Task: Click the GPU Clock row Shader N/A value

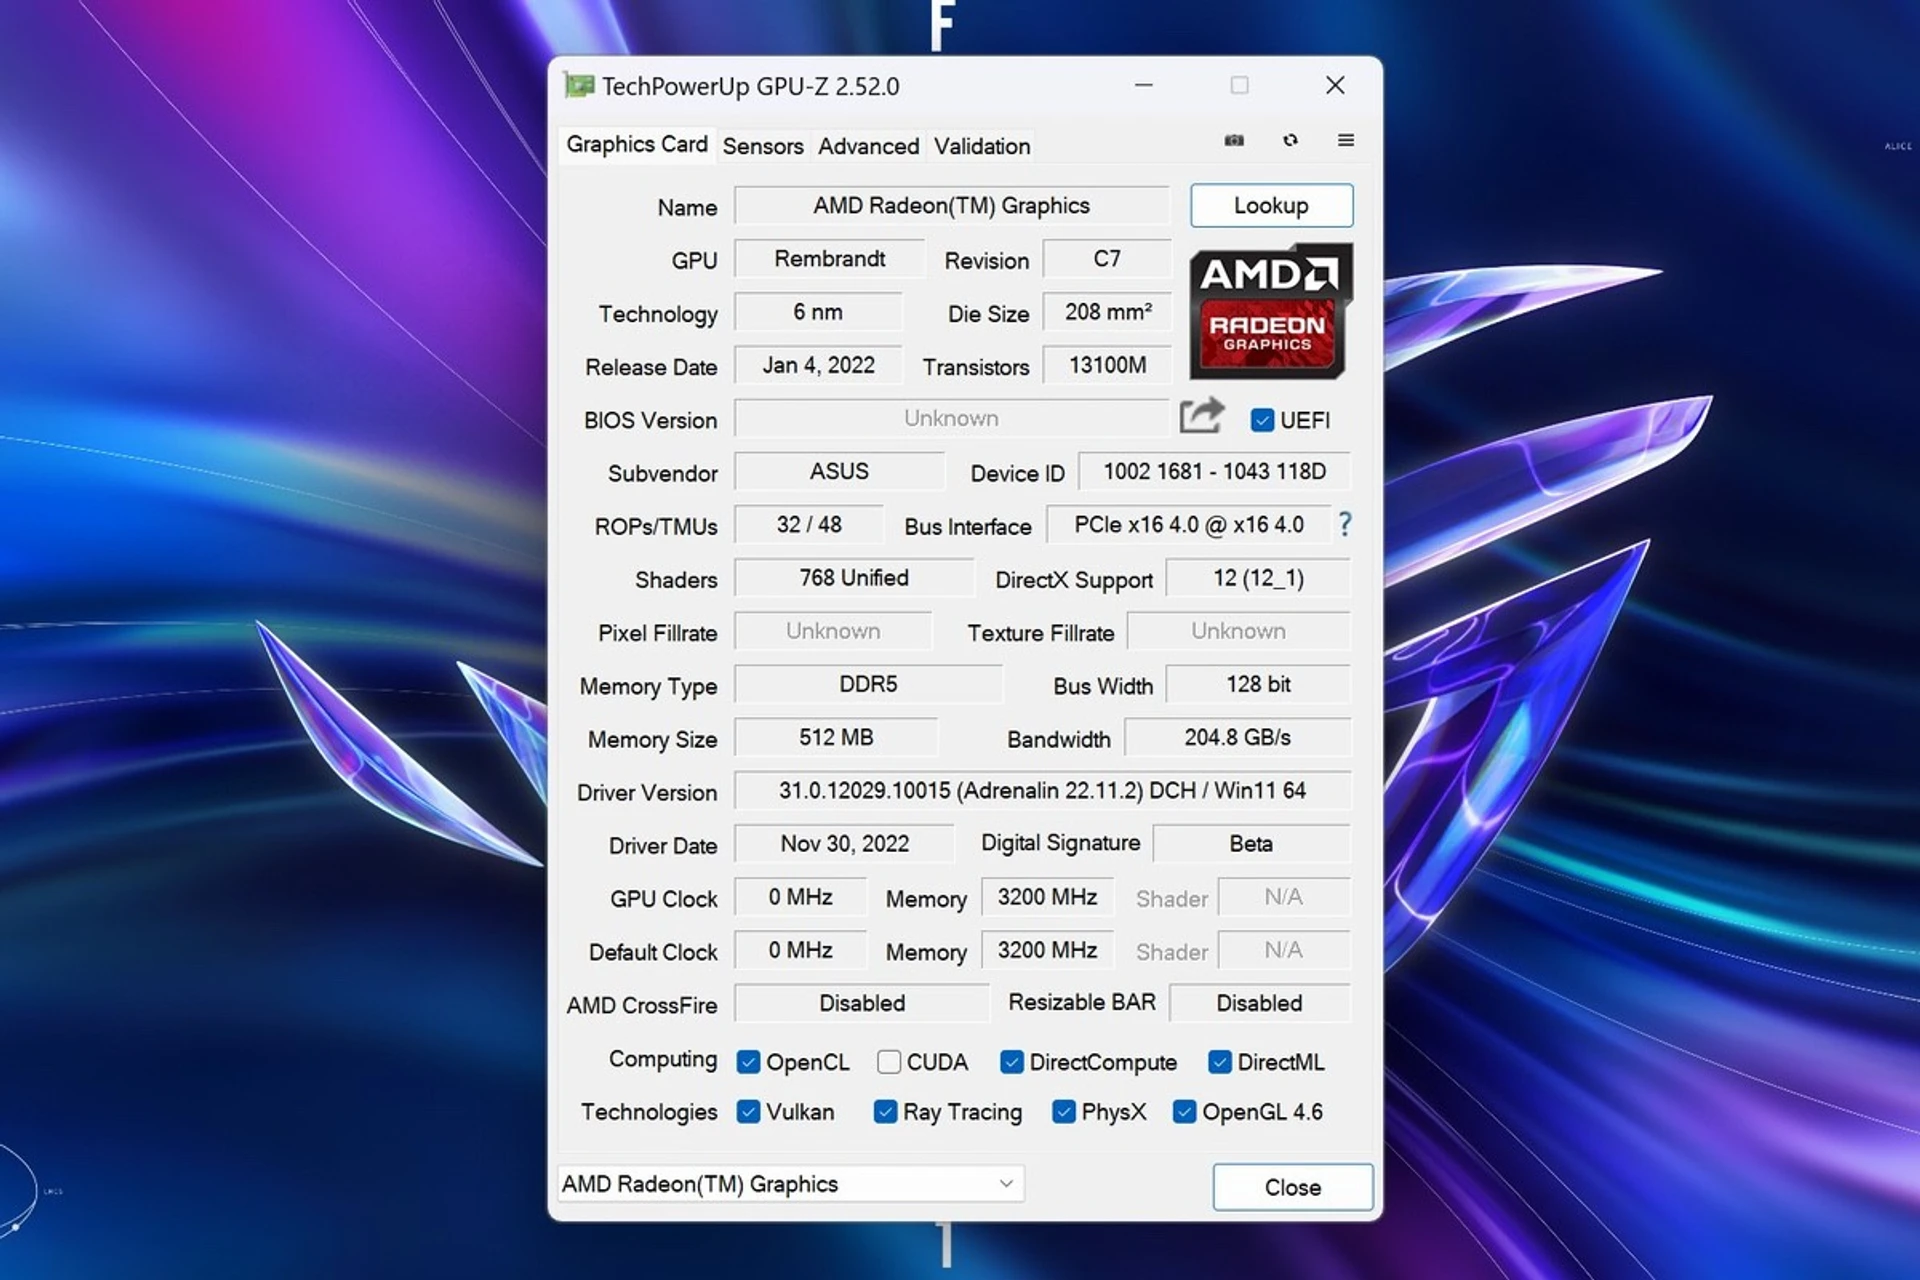Action: pos(1284,897)
